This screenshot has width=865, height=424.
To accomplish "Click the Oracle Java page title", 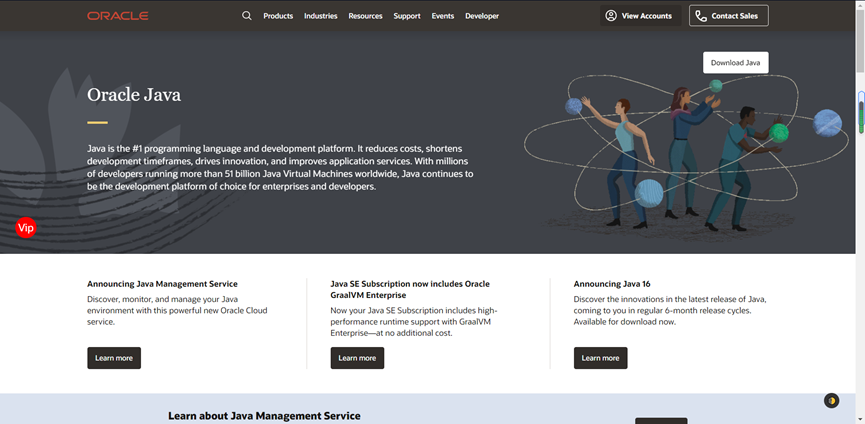I will (x=134, y=95).
